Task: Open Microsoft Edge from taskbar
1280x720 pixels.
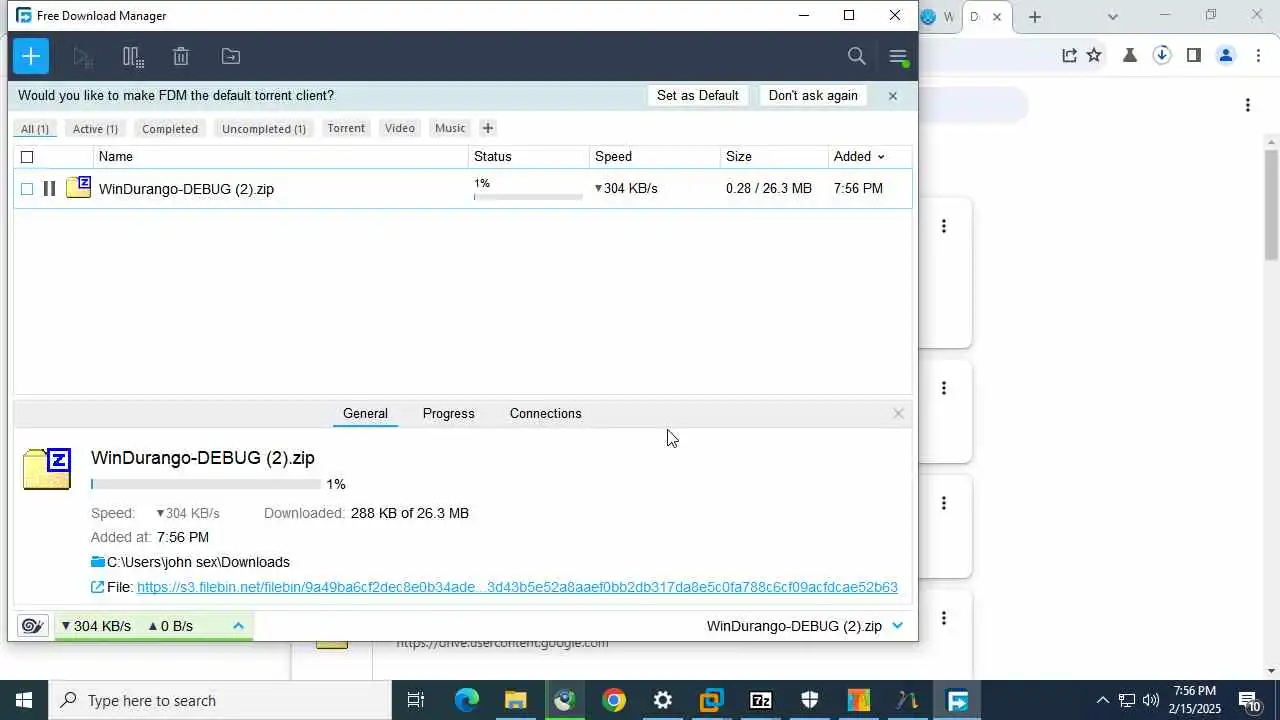Action: 467,700
